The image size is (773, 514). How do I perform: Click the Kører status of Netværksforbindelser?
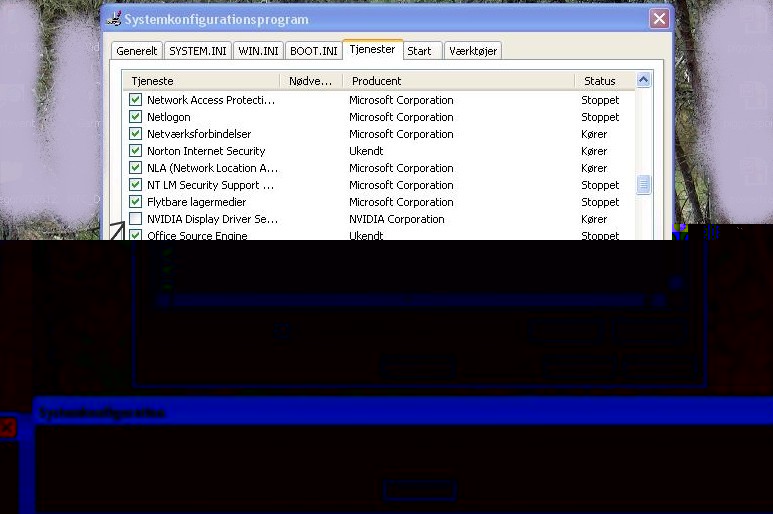click(x=594, y=134)
